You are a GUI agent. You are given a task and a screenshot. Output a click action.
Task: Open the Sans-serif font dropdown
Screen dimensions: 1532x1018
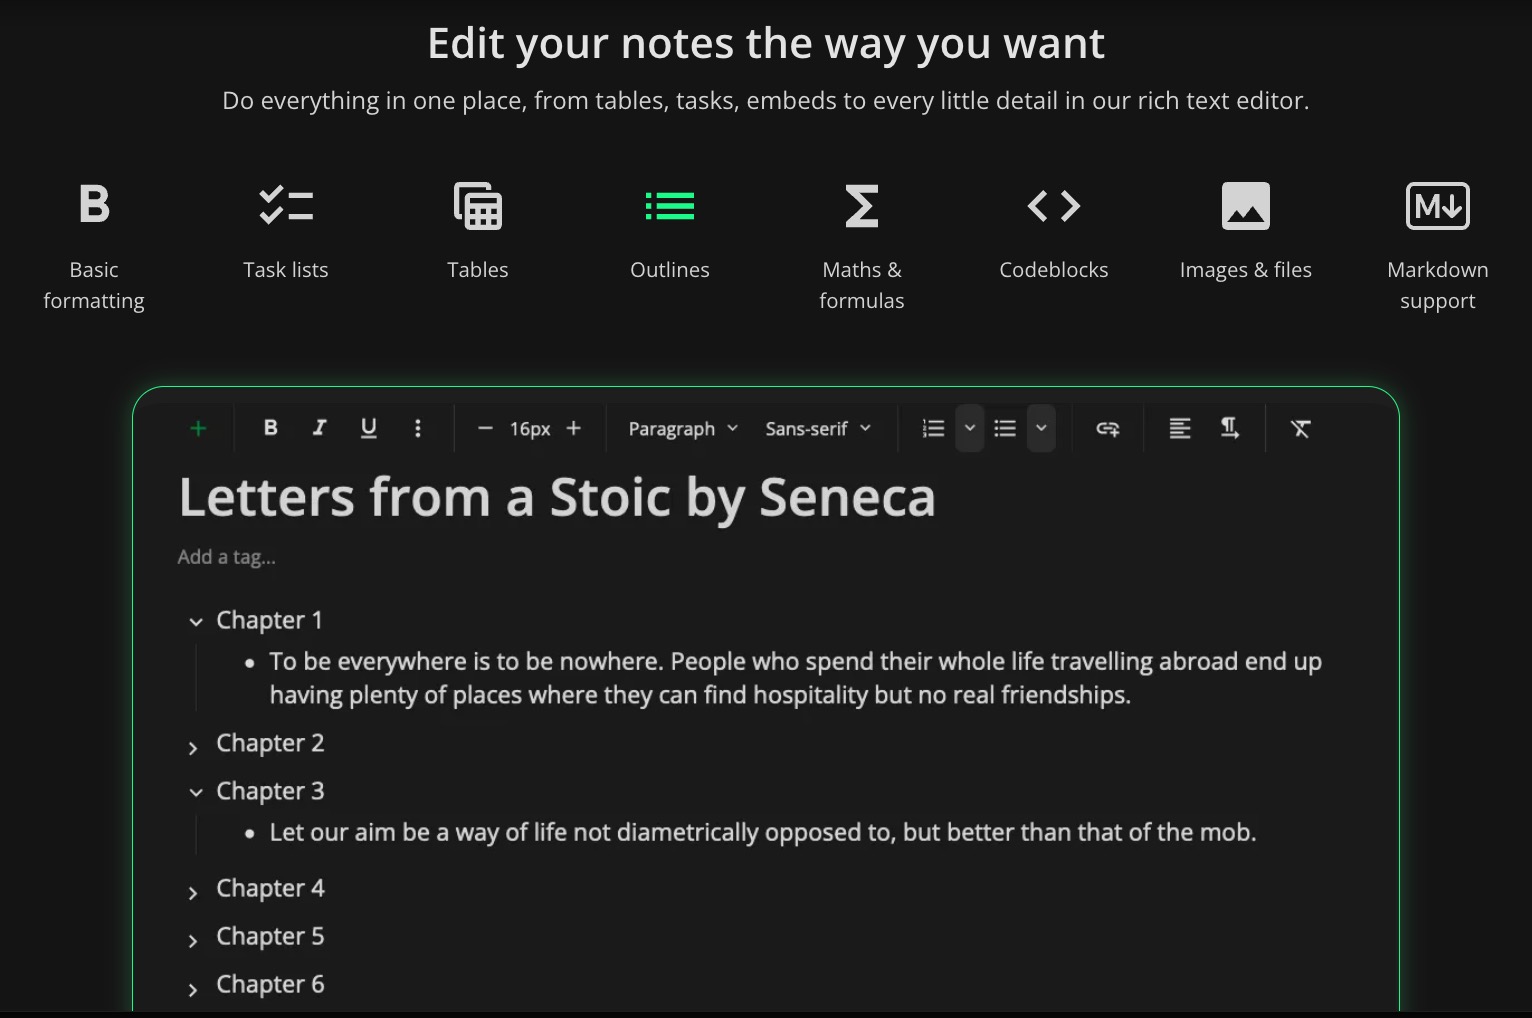coord(817,429)
